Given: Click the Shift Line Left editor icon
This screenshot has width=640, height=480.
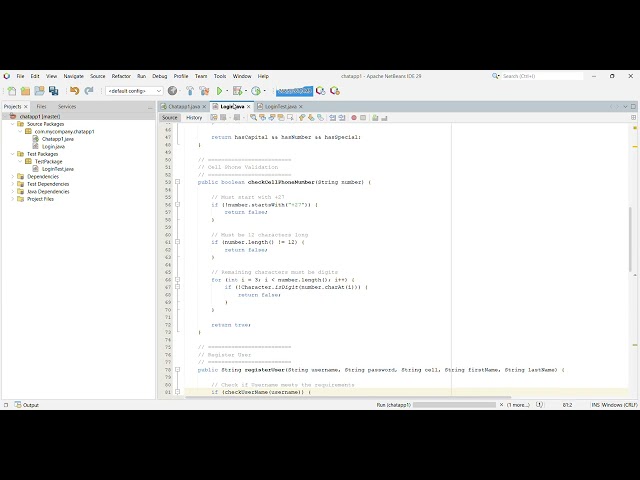Looking at the screenshot, I should point(333,118).
